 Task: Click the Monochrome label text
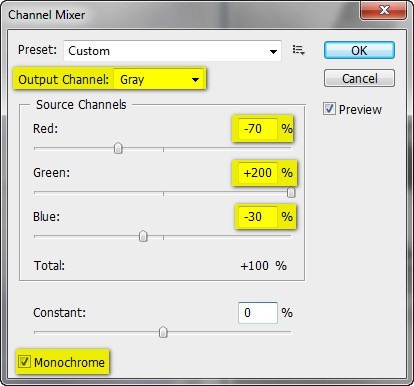point(69,362)
